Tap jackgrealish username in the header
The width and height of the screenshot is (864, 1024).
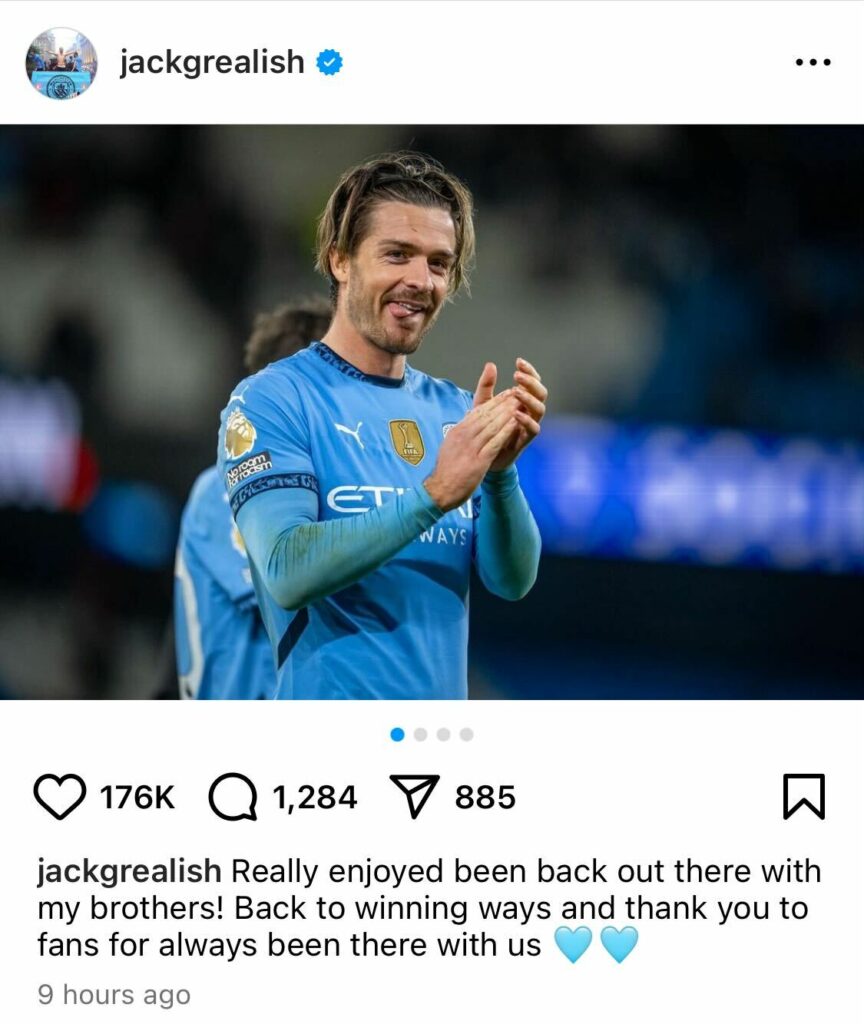point(212,63)
